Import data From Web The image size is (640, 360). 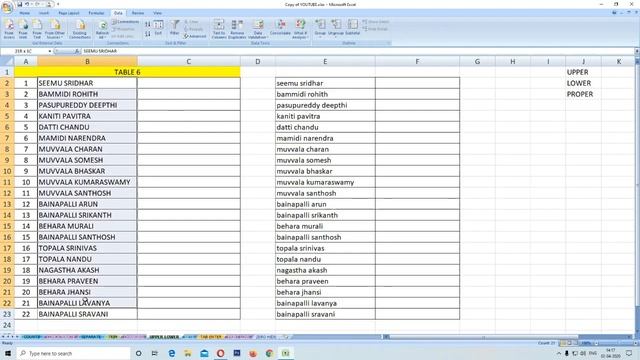(x=23, y=29)
